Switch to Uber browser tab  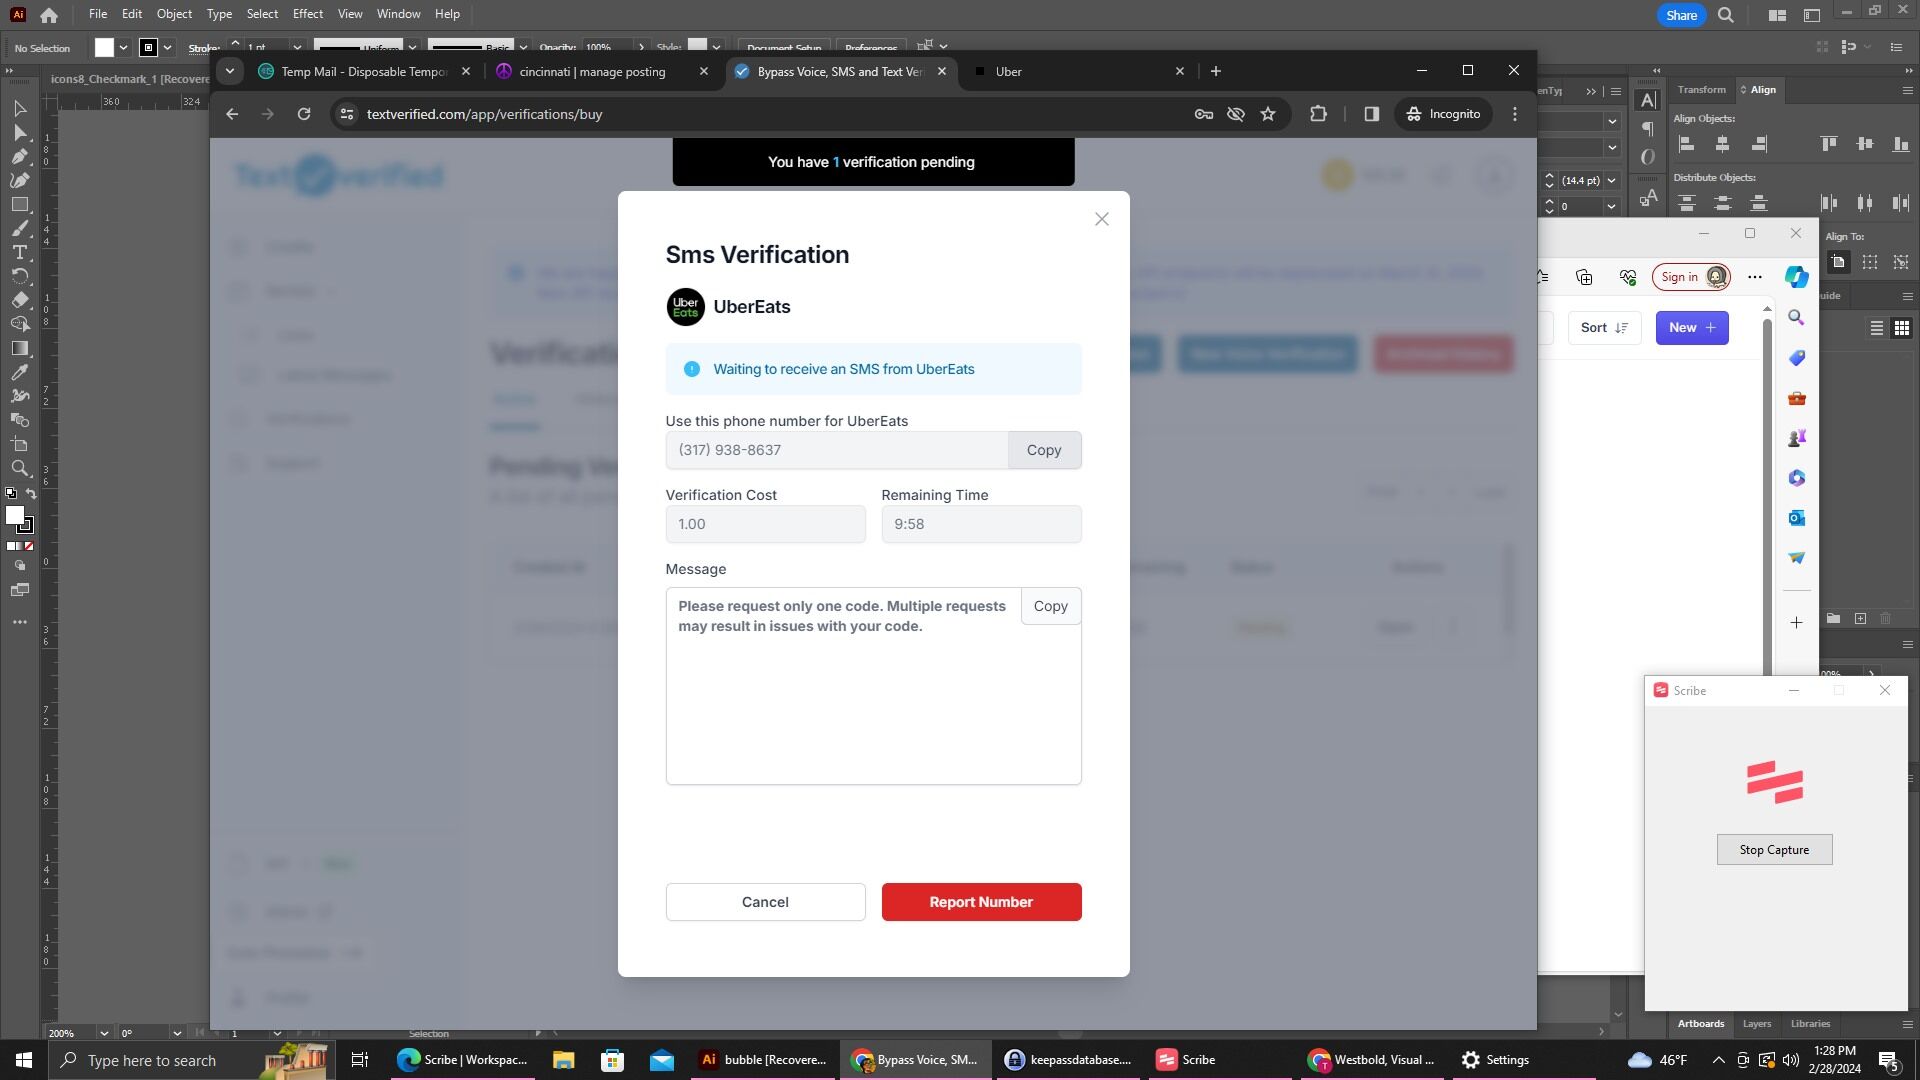click(1078, 72)
